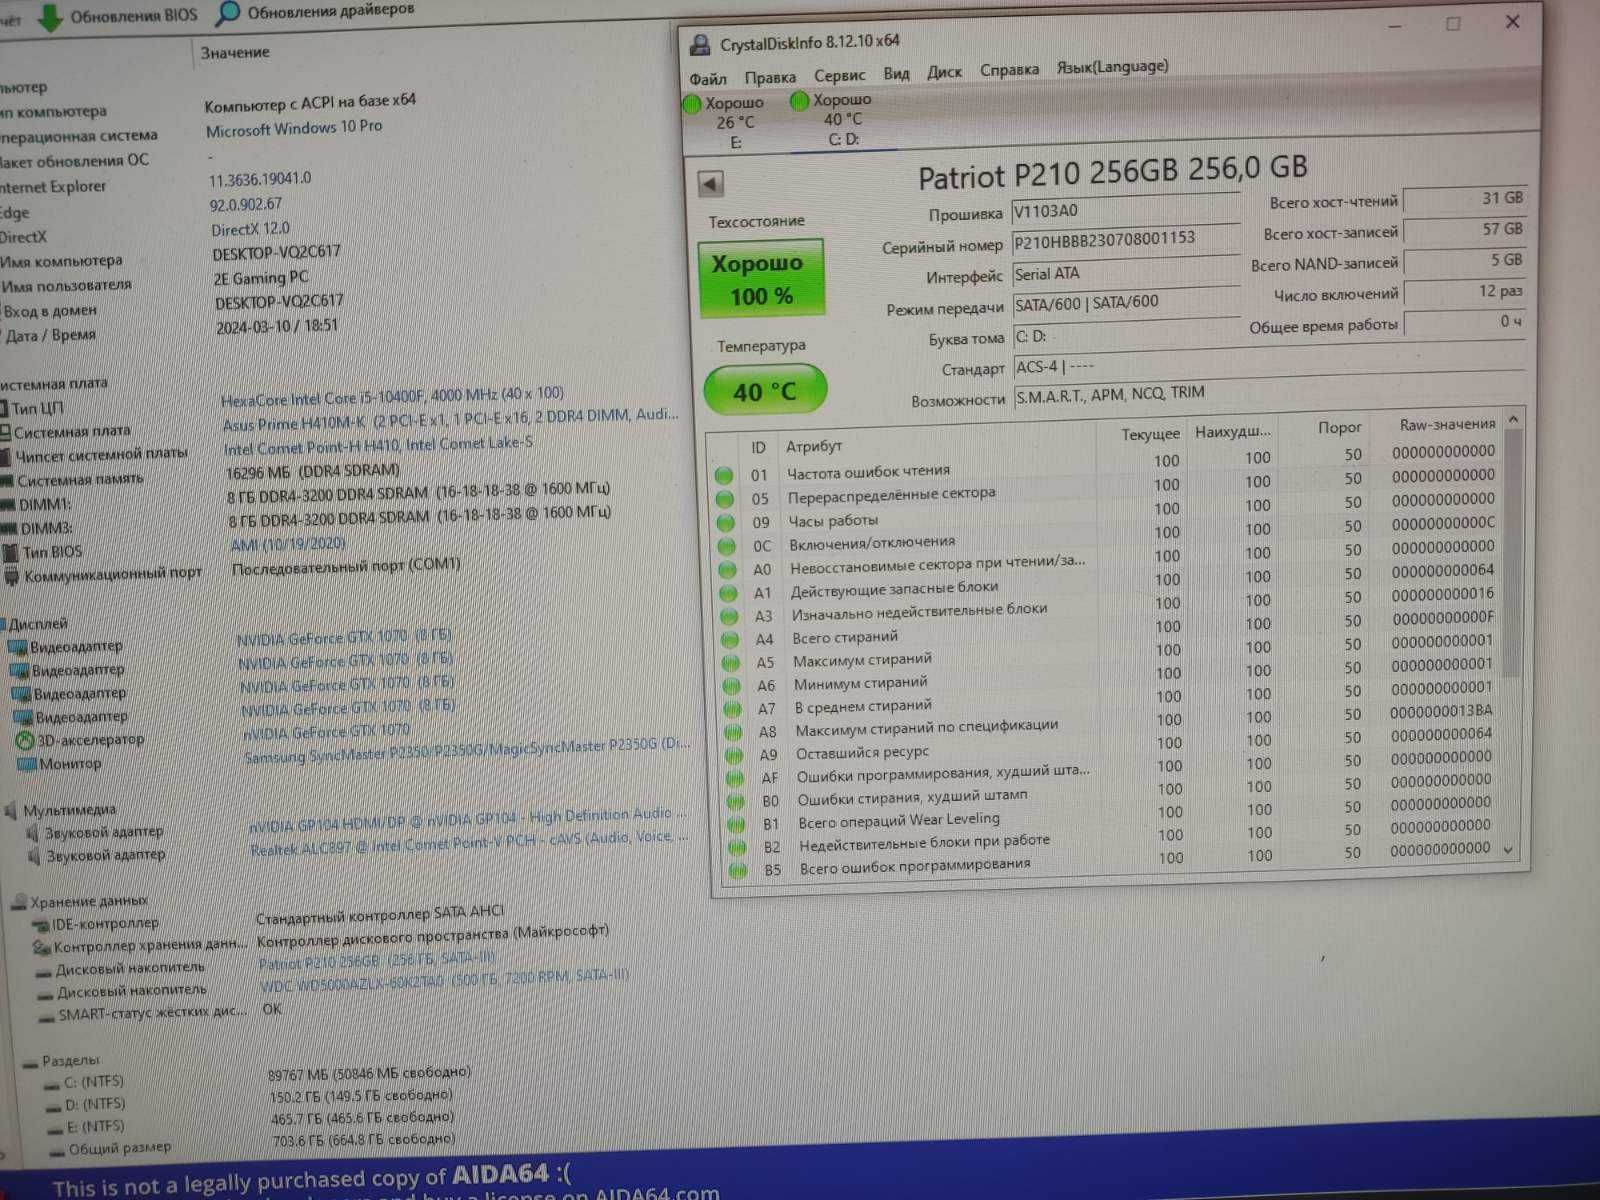Click the attribute list scroll down arrow

point(1509,850)
